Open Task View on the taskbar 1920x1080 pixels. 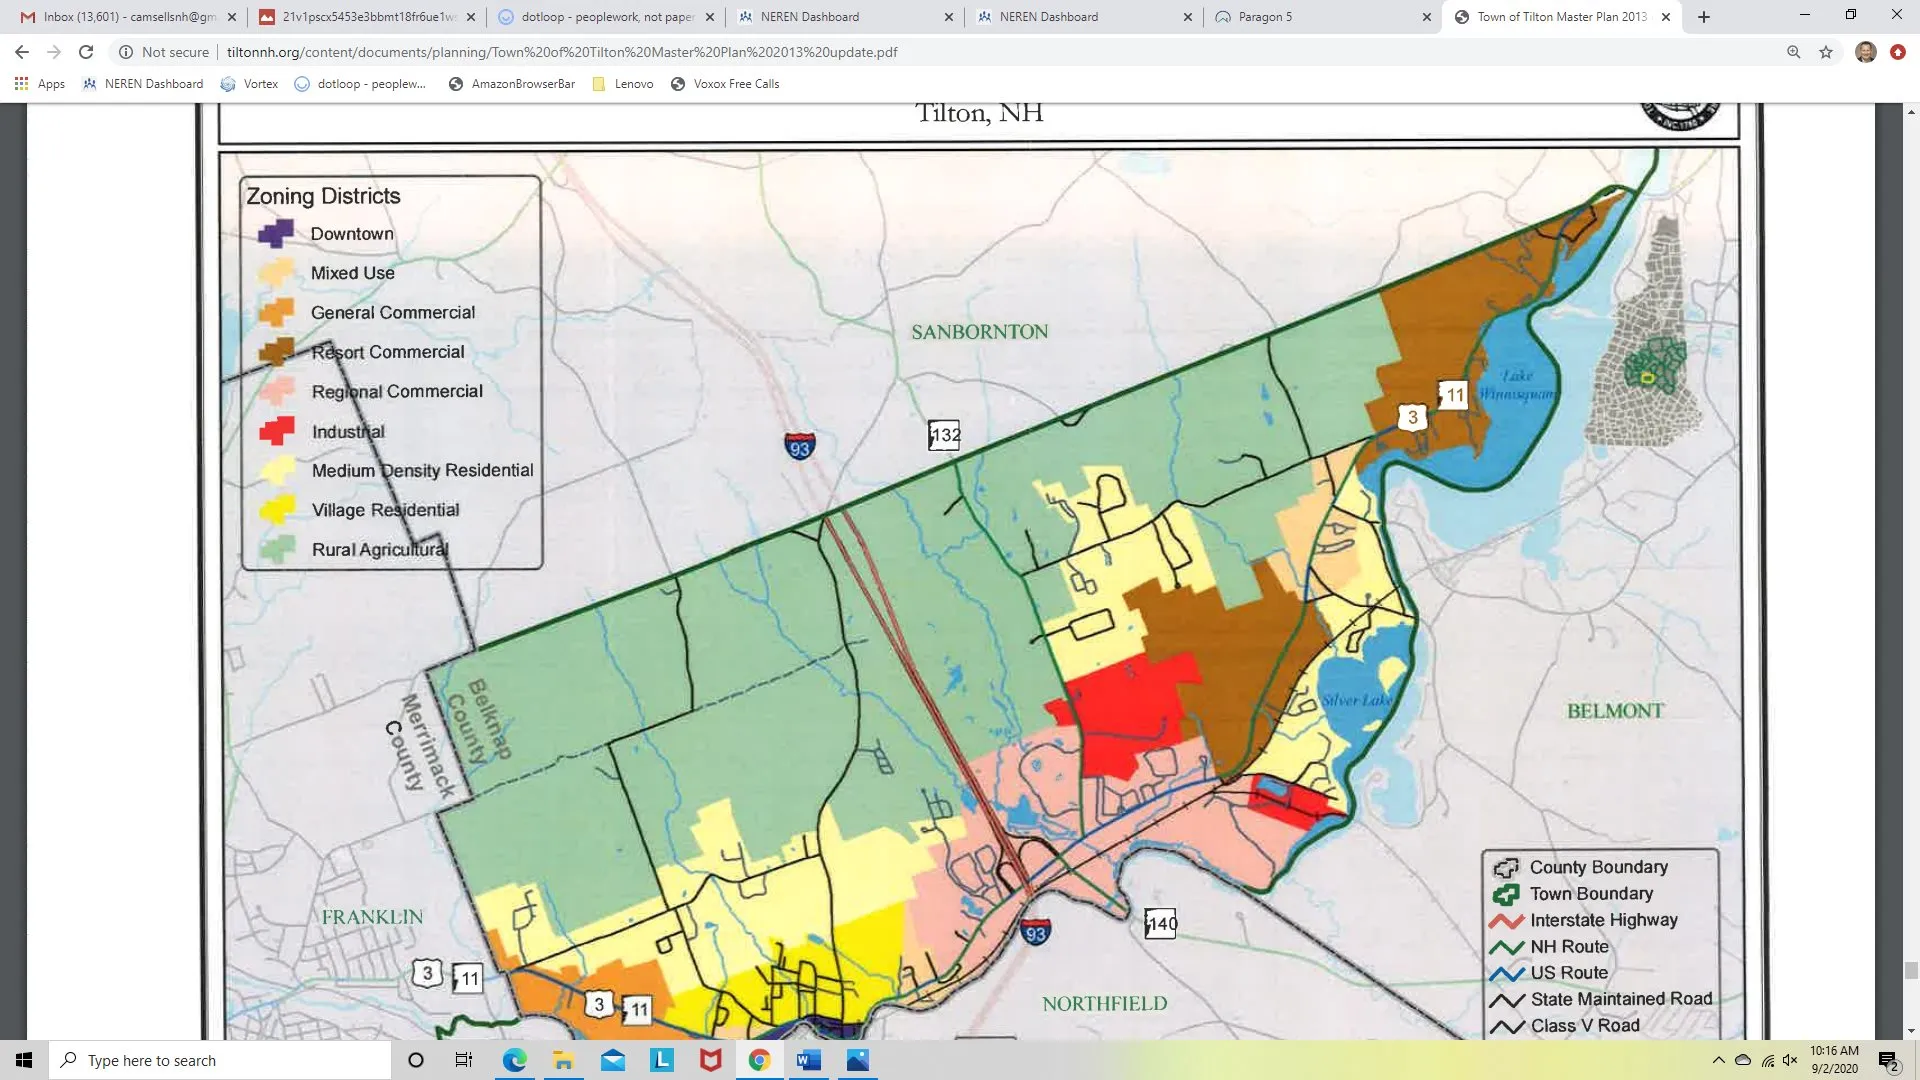(464, 1060)
